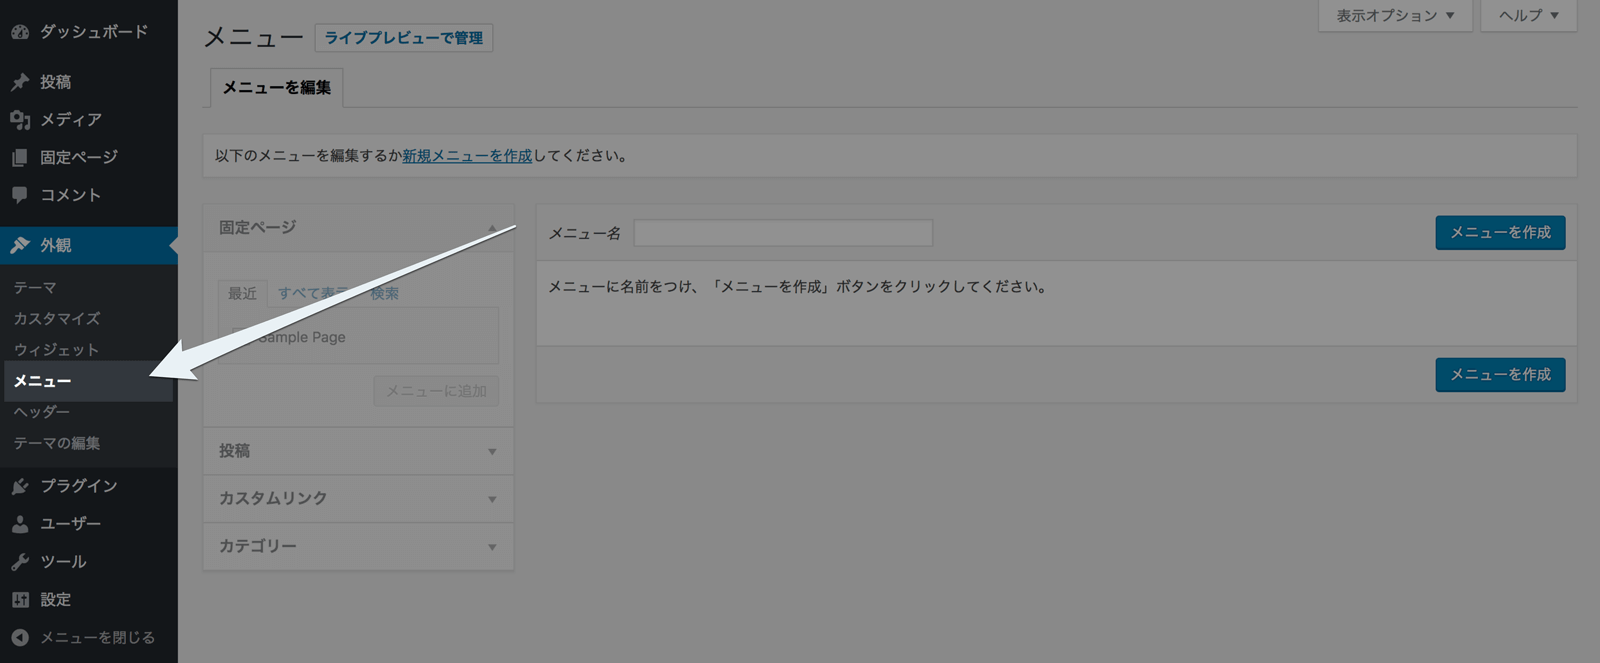Image resolution: width=1600 pixels, height=663 pixels.
Task: Click bottom メニューを作成 button
Action: pos(1500,375)
